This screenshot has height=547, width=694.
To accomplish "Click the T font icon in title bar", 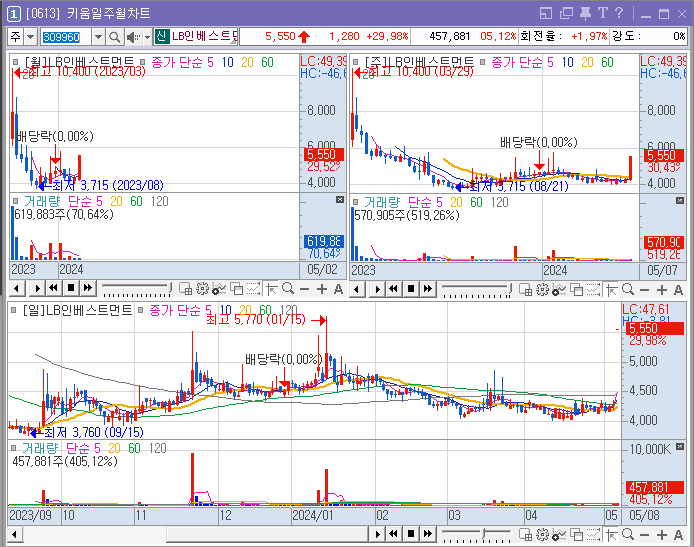I will [602, 13].
